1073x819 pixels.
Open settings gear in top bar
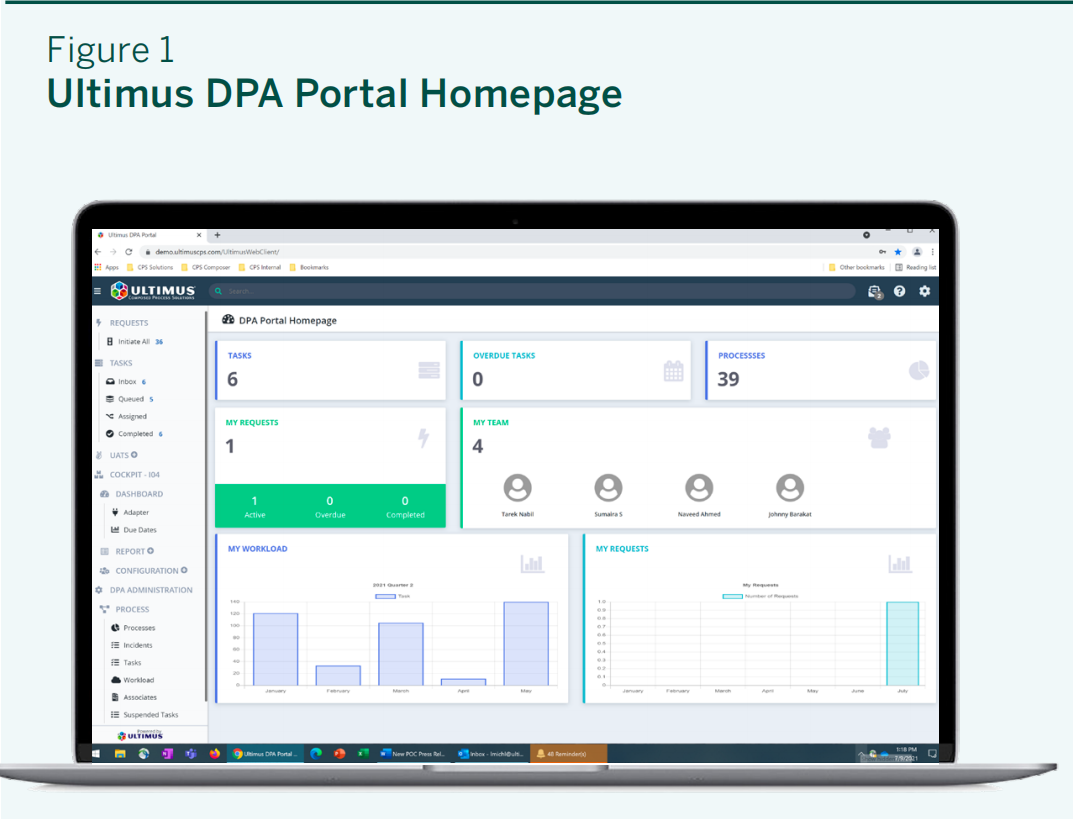[x=924, y=291]
